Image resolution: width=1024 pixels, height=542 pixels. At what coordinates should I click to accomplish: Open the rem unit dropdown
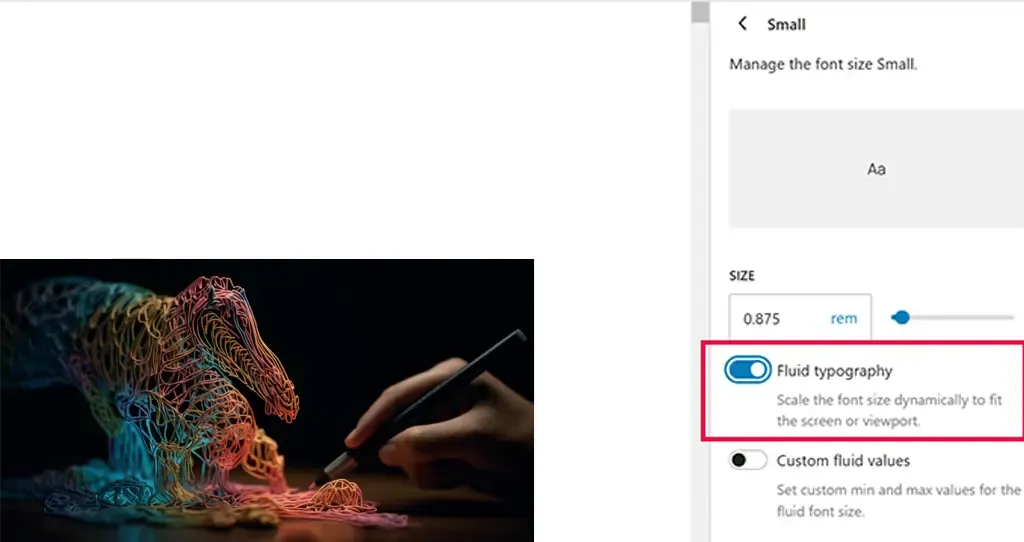(x=844, y=319)
